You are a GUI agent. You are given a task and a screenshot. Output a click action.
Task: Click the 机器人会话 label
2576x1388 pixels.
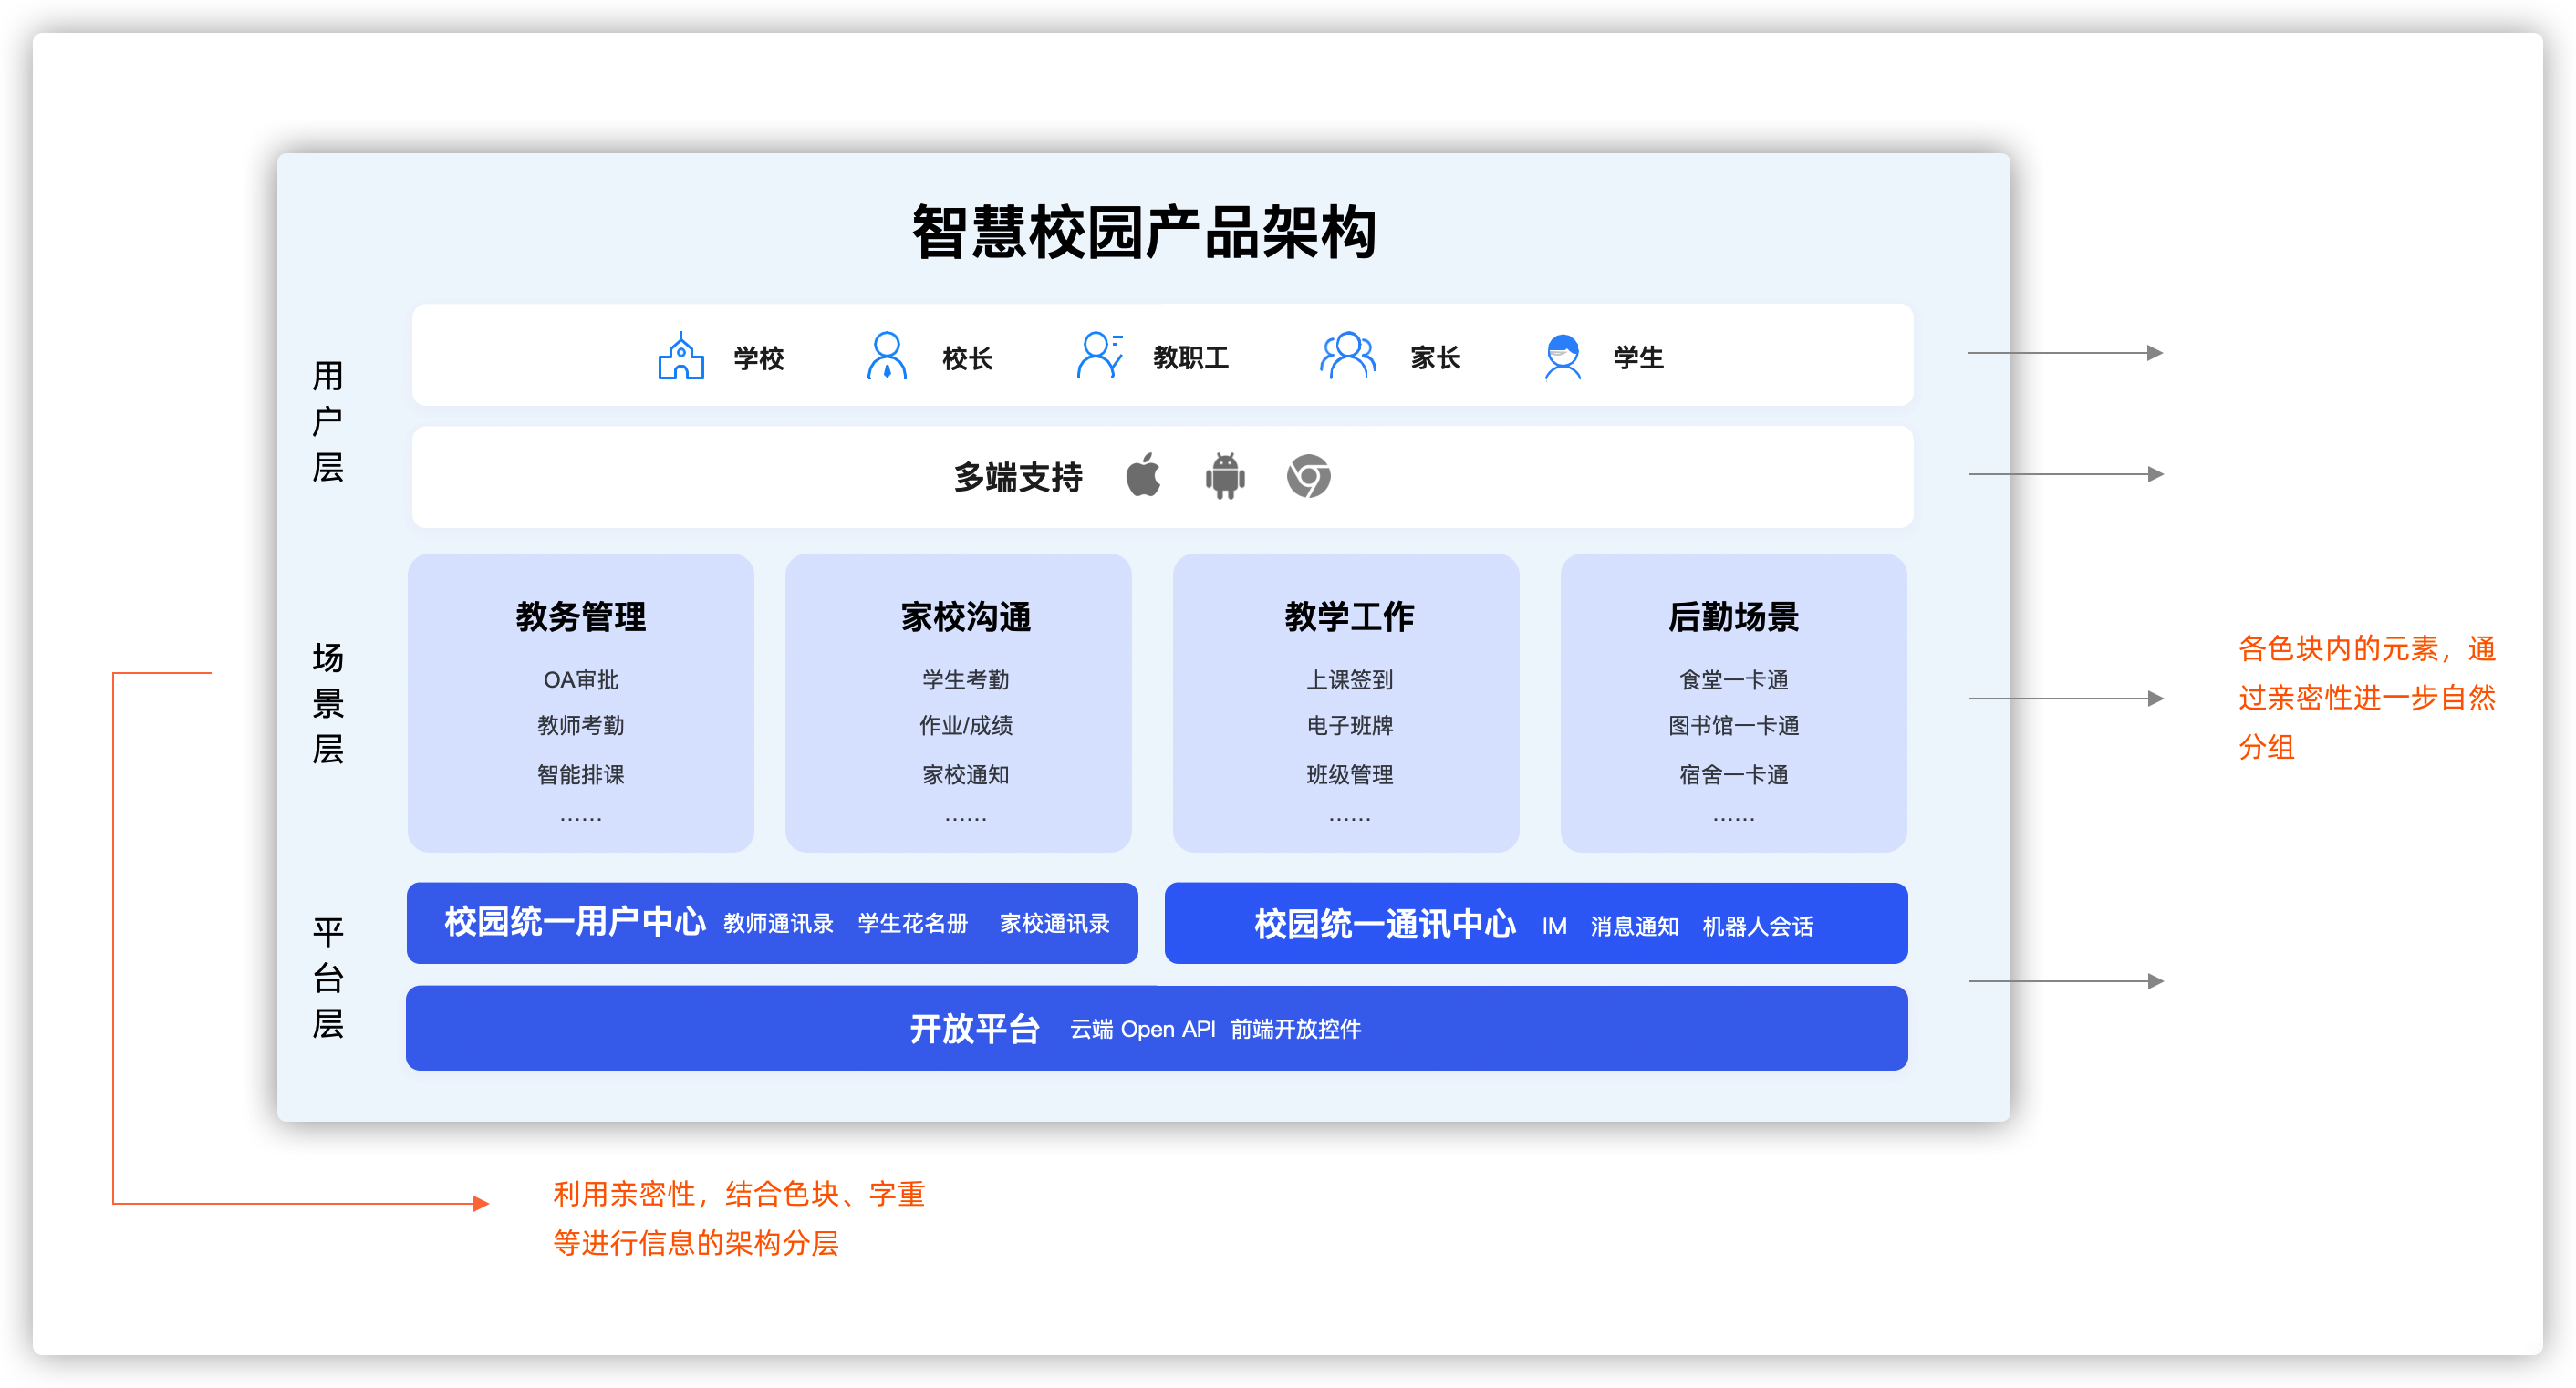pos(1757,926)
